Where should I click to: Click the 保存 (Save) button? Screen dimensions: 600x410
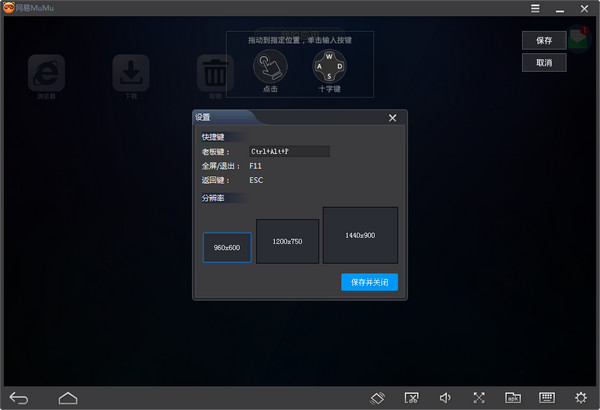pyautogui.click(x=544, y=41)
